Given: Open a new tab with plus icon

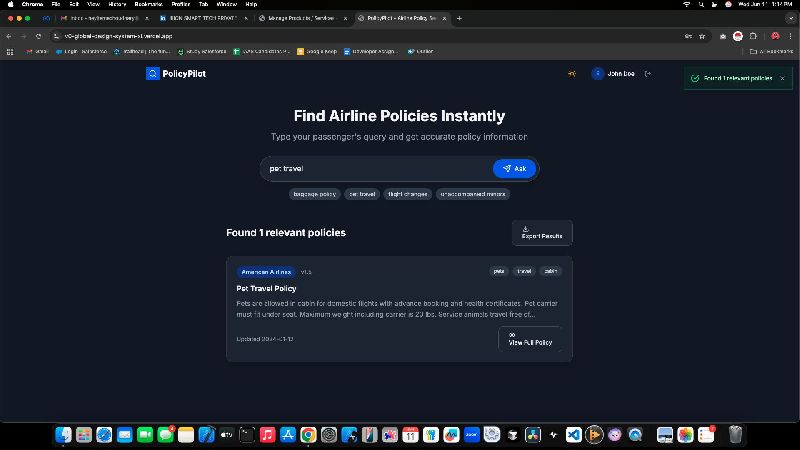Looking at the screenshot, I should pos(459,18).
